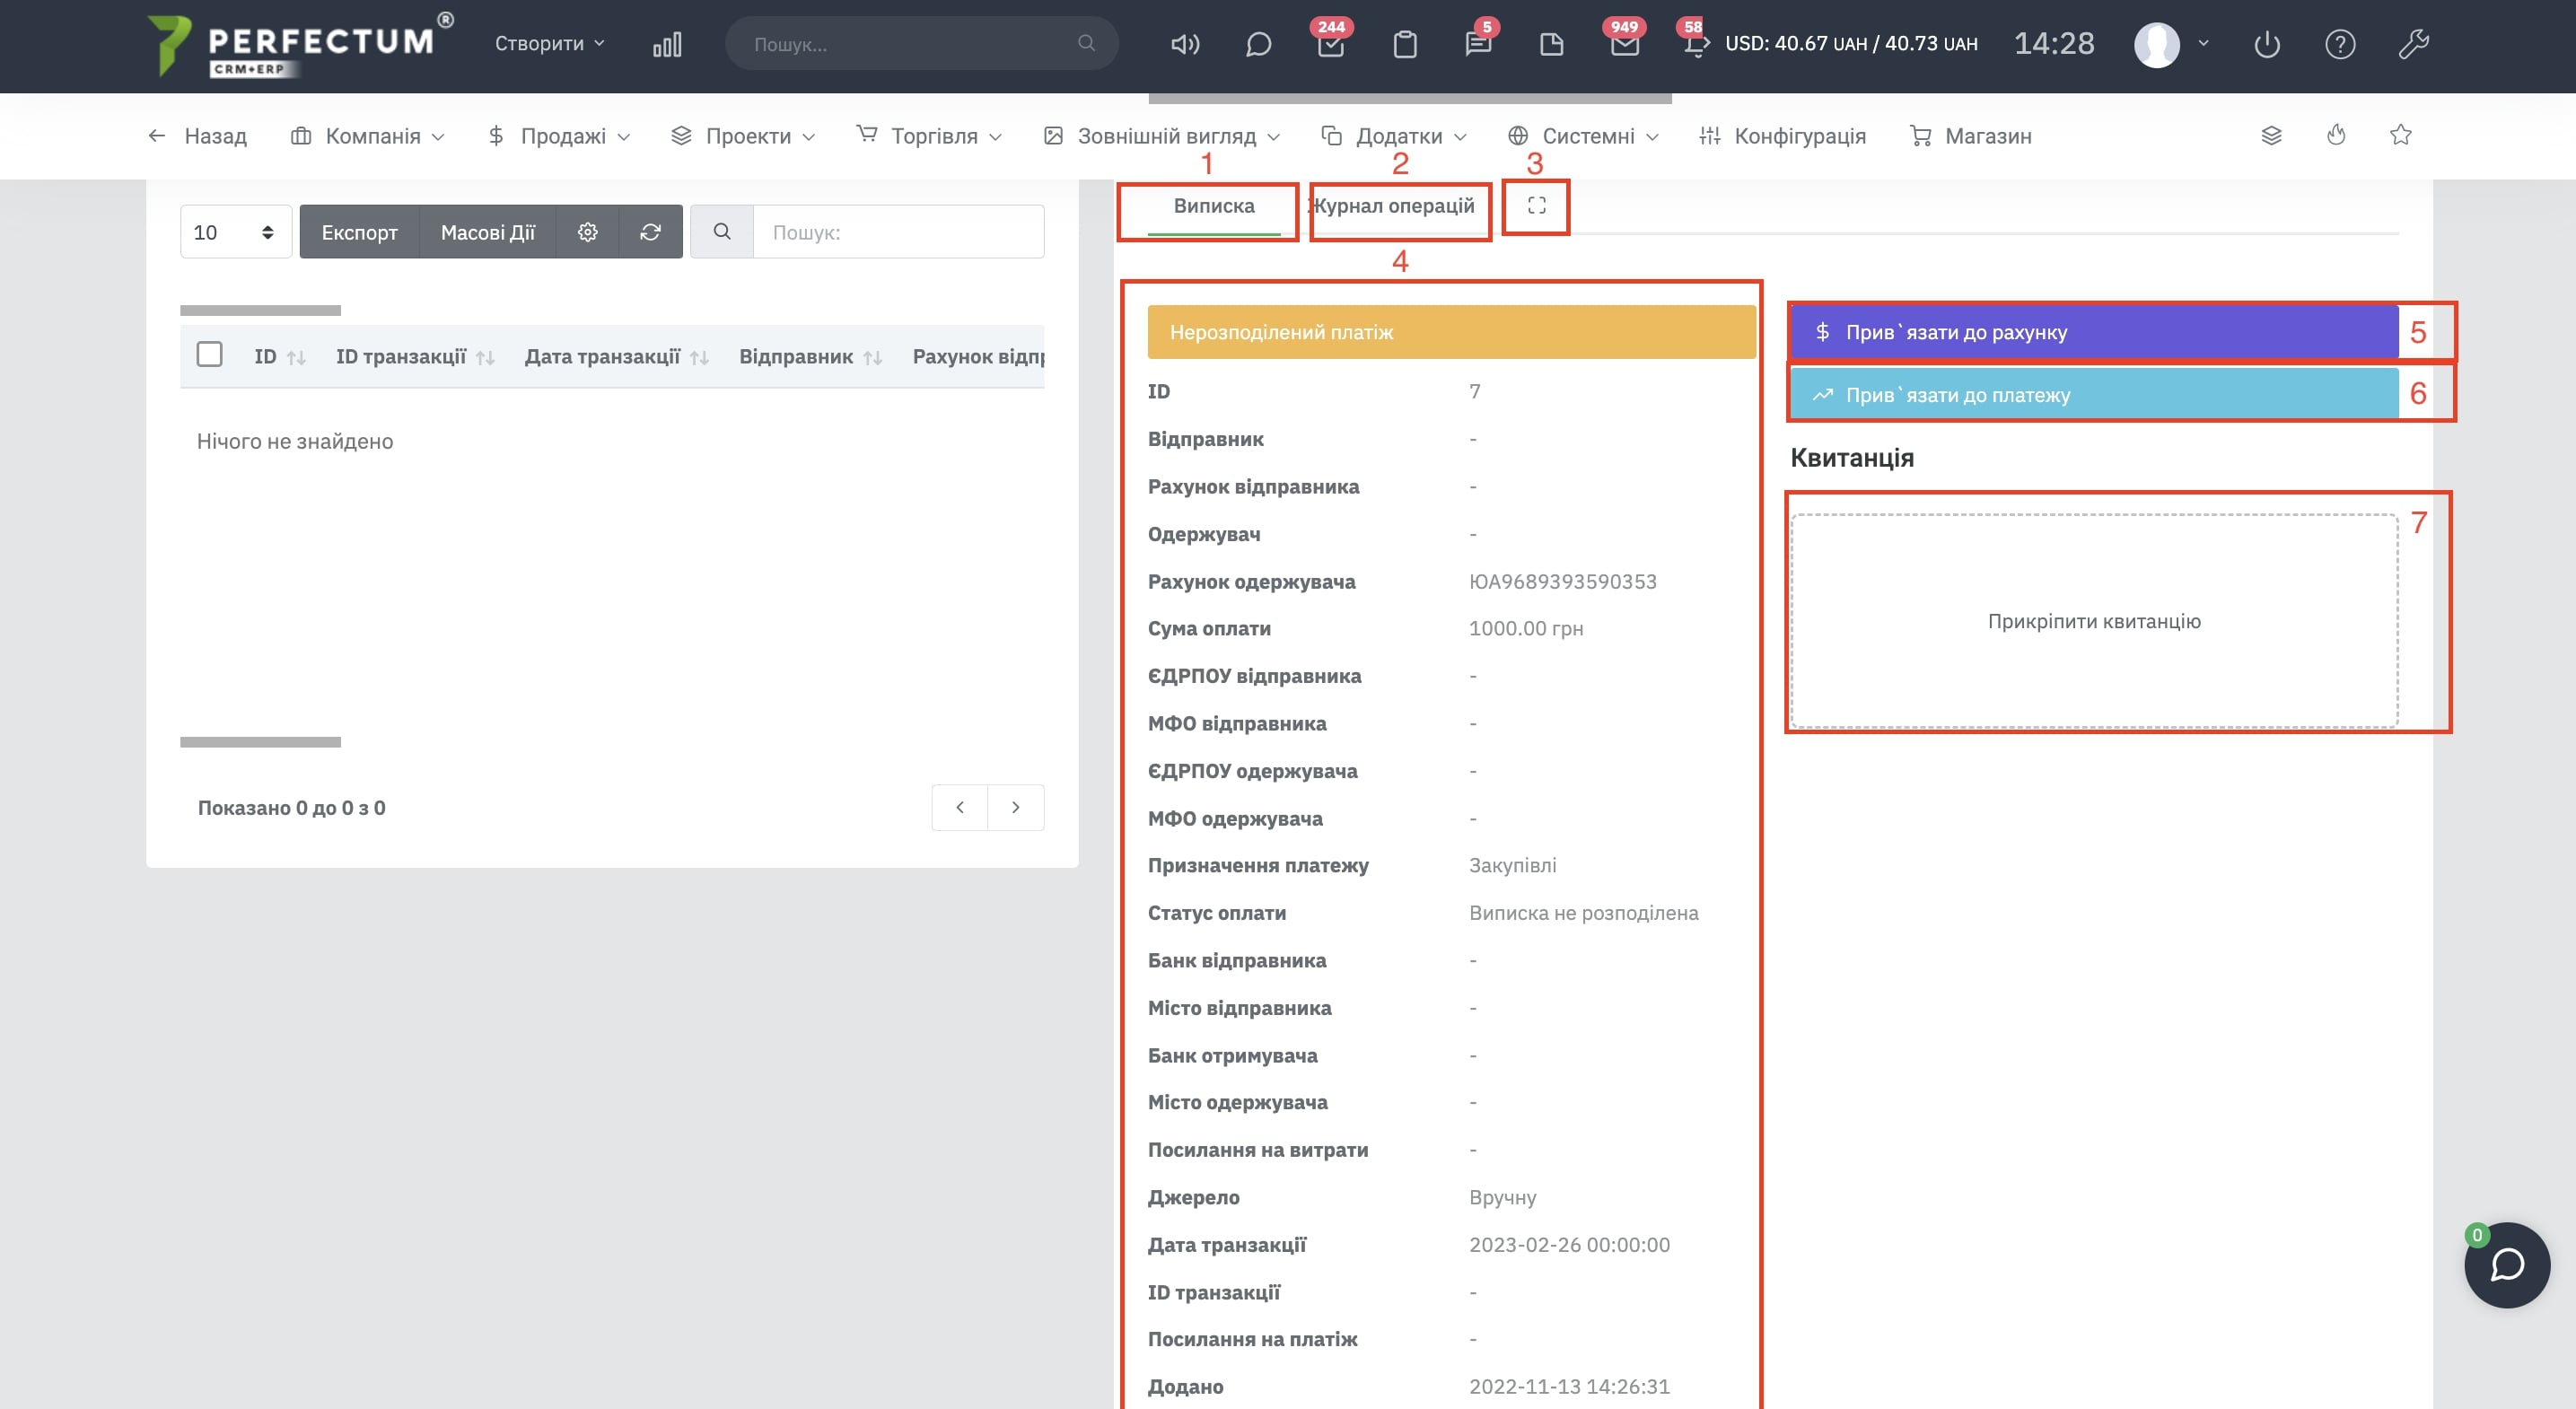
Task: Click the statistics bar chart icon
Action: click(667, 44)
